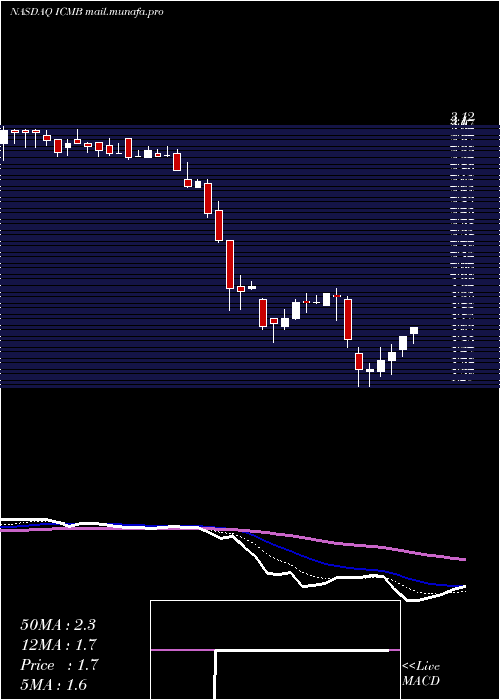
Task: Click the NASDAQ ICMB mail.munafa.pro title text
Action: (87, 12)
